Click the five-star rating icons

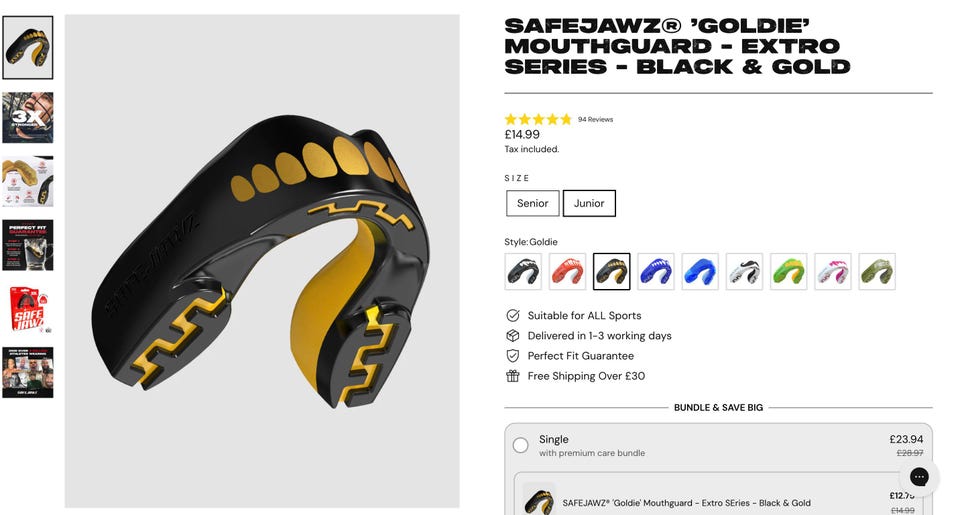click(x=538, y=119)
